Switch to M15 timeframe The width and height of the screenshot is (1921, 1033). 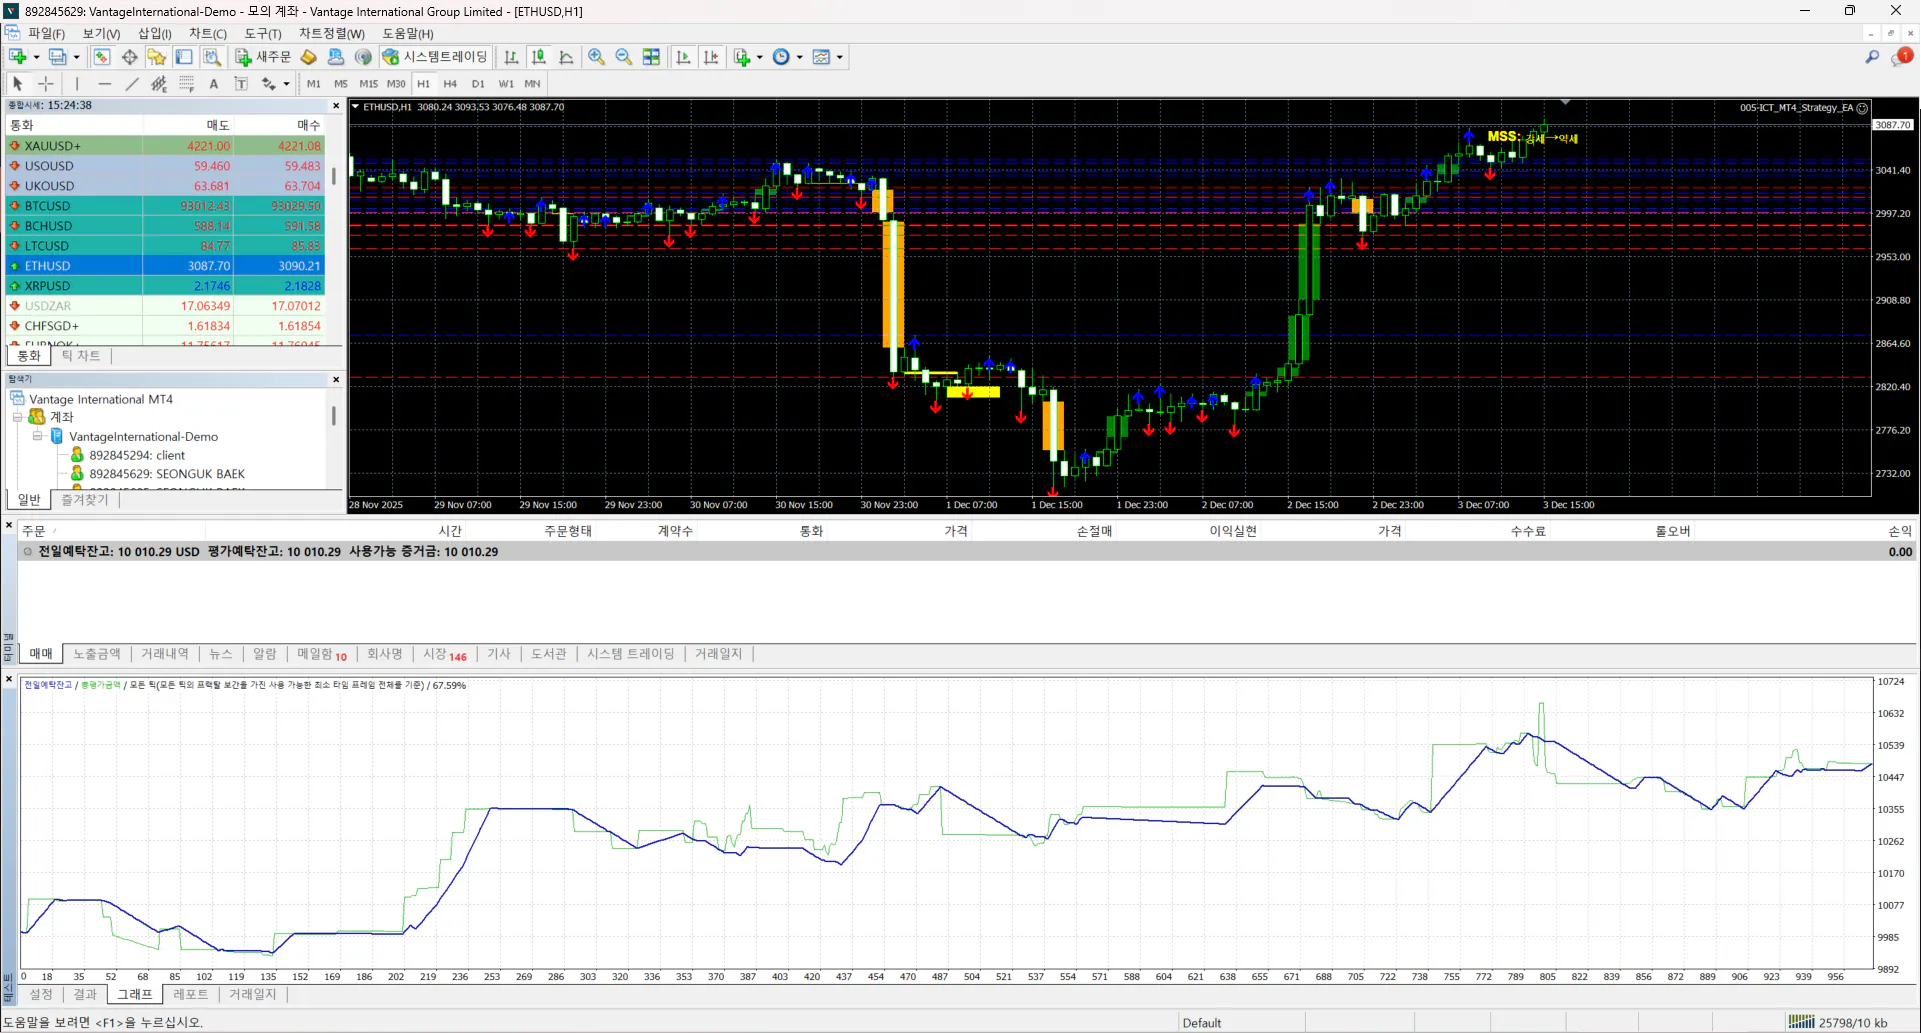369,84
